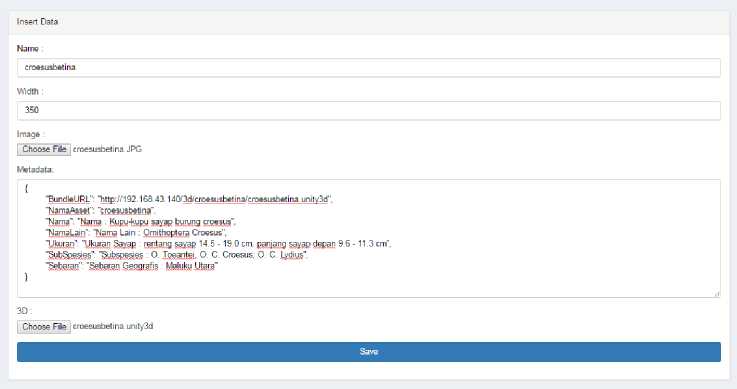Choose File for the Image upload

click(44, 149)
